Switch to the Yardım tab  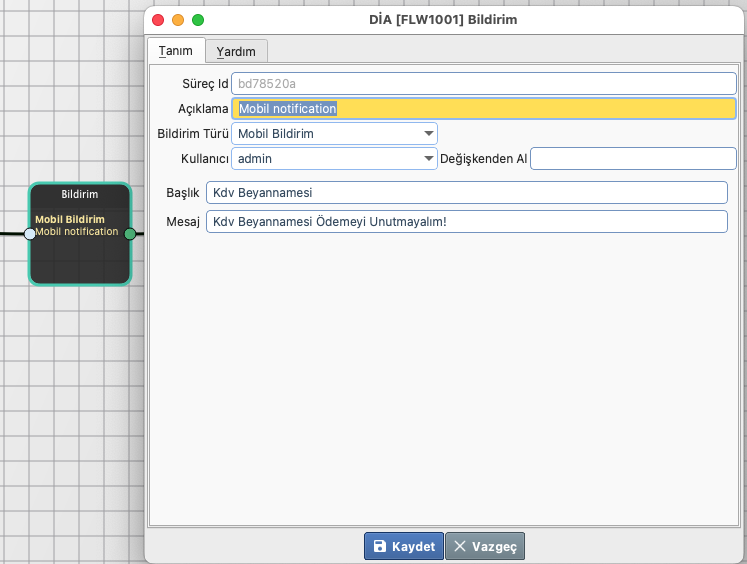coord(237,51)
